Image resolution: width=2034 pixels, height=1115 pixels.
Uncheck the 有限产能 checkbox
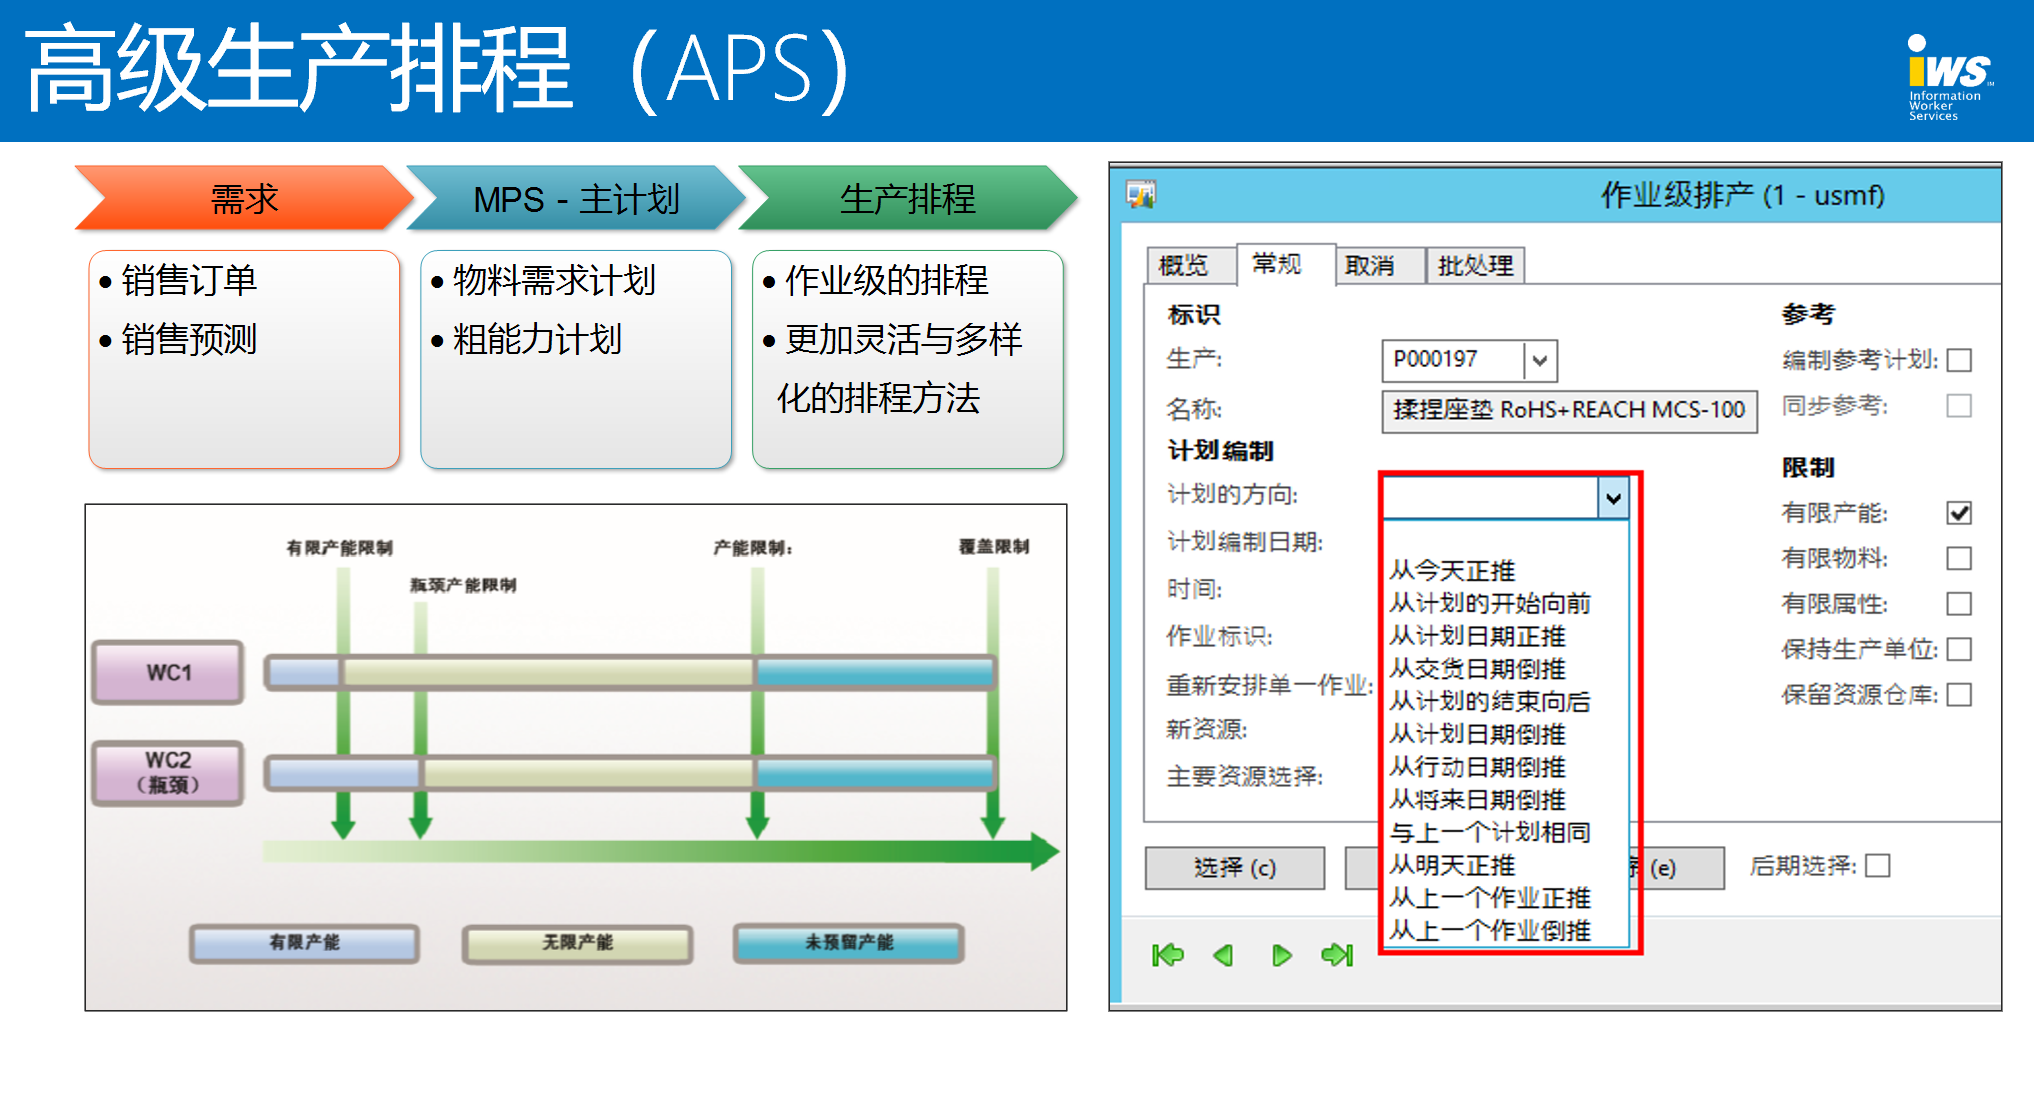pyautogui.click(x=1959, y=513)
